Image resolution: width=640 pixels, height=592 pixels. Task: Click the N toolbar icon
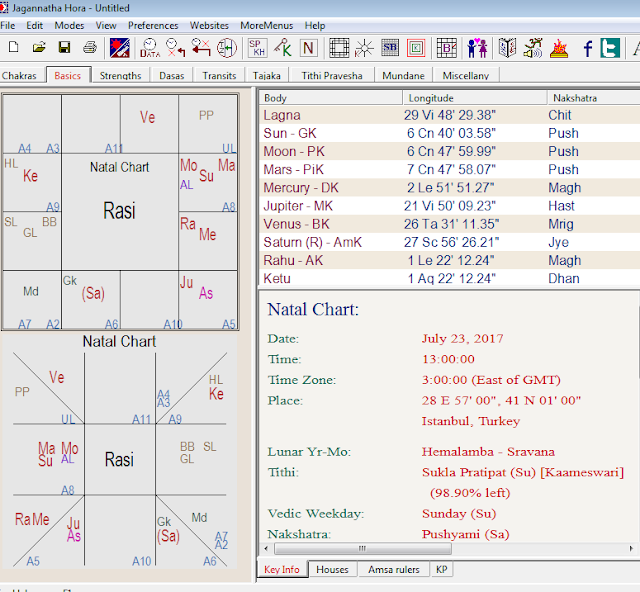[x=309, y=48]
